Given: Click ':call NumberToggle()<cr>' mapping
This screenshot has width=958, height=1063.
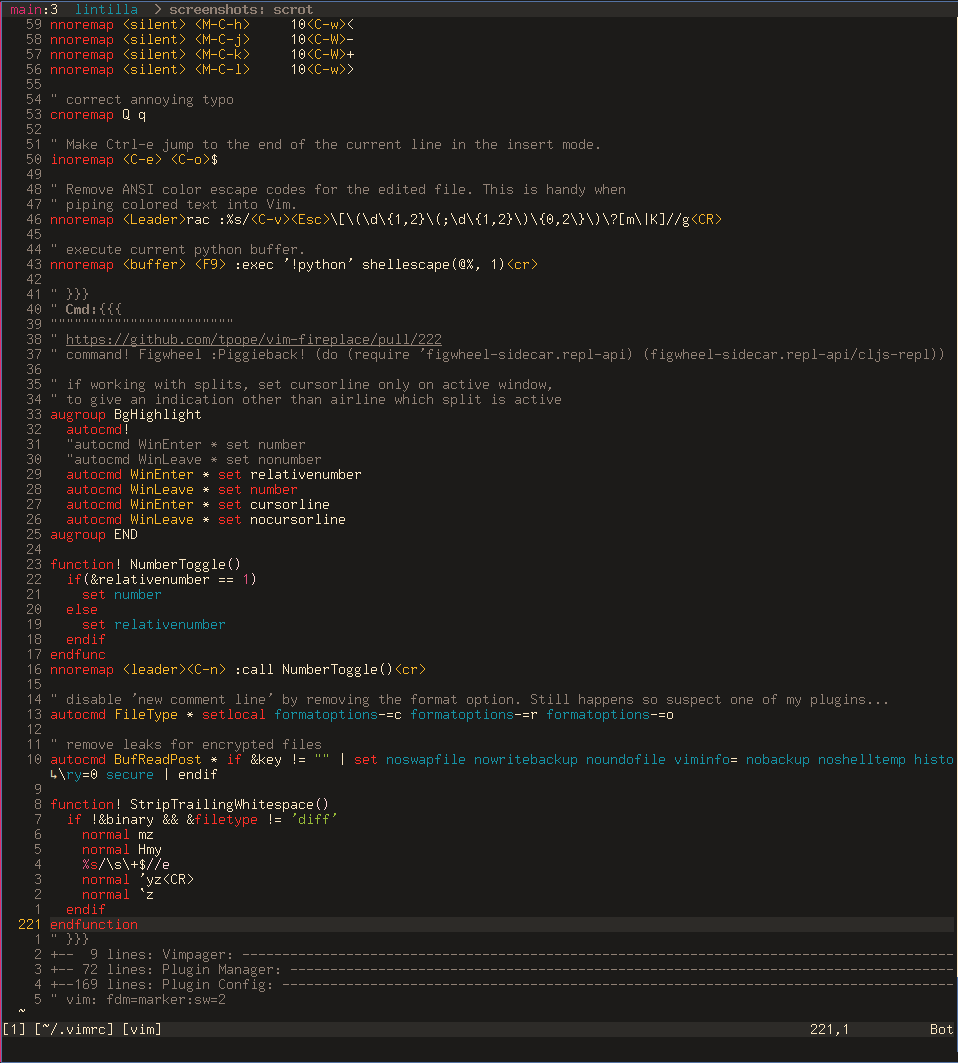Looking at the screenshot, I should [x=238, y=669].
